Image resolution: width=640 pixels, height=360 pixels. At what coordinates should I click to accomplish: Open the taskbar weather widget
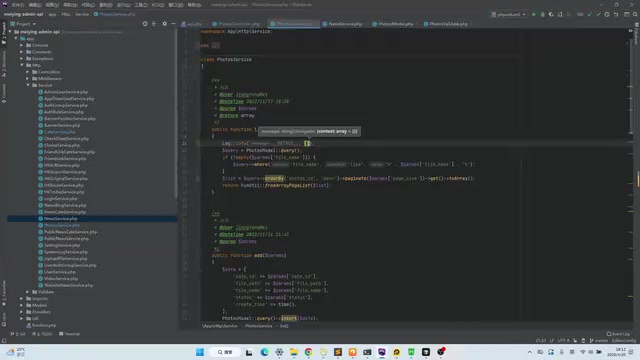coord(16,352)
